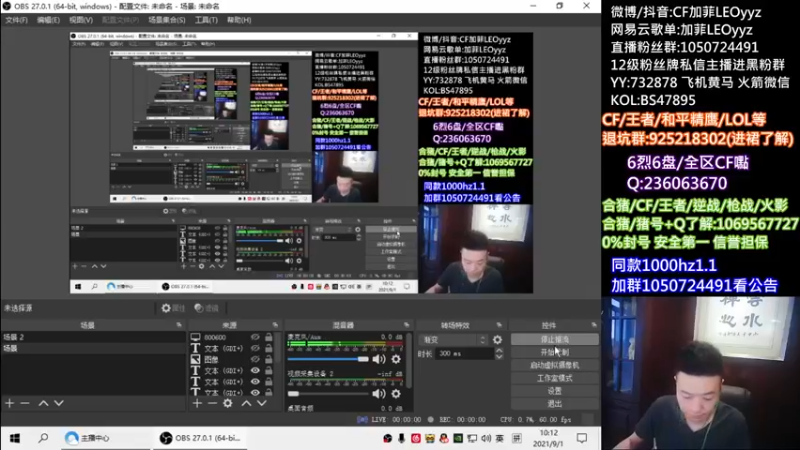Open 设置 from the controls panel

tap(555, 391)
